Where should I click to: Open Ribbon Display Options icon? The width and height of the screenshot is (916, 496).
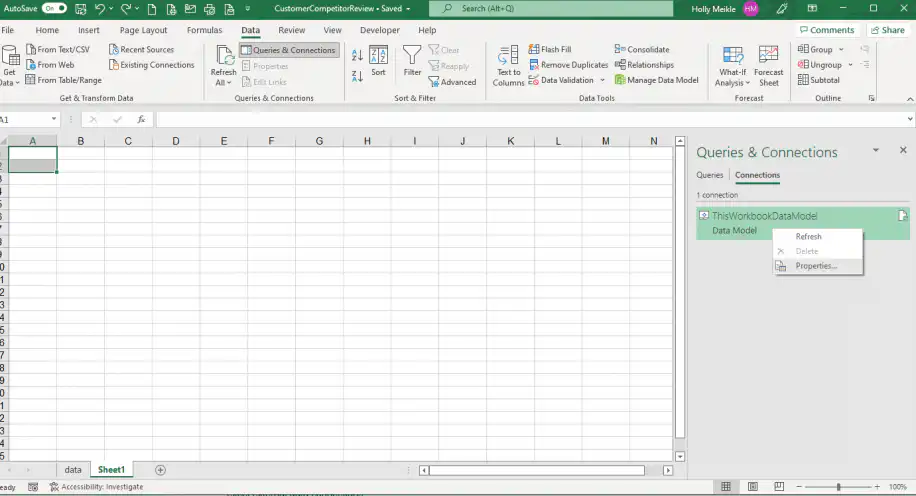tap(812, 9)
